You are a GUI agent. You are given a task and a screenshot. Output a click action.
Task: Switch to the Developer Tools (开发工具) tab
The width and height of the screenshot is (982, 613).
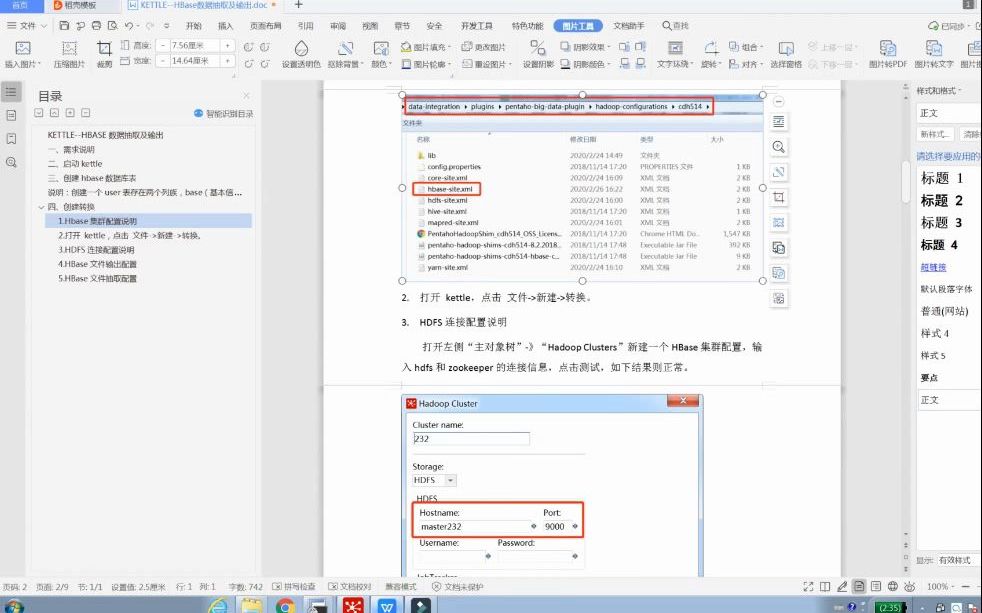[x=477, y=26]
